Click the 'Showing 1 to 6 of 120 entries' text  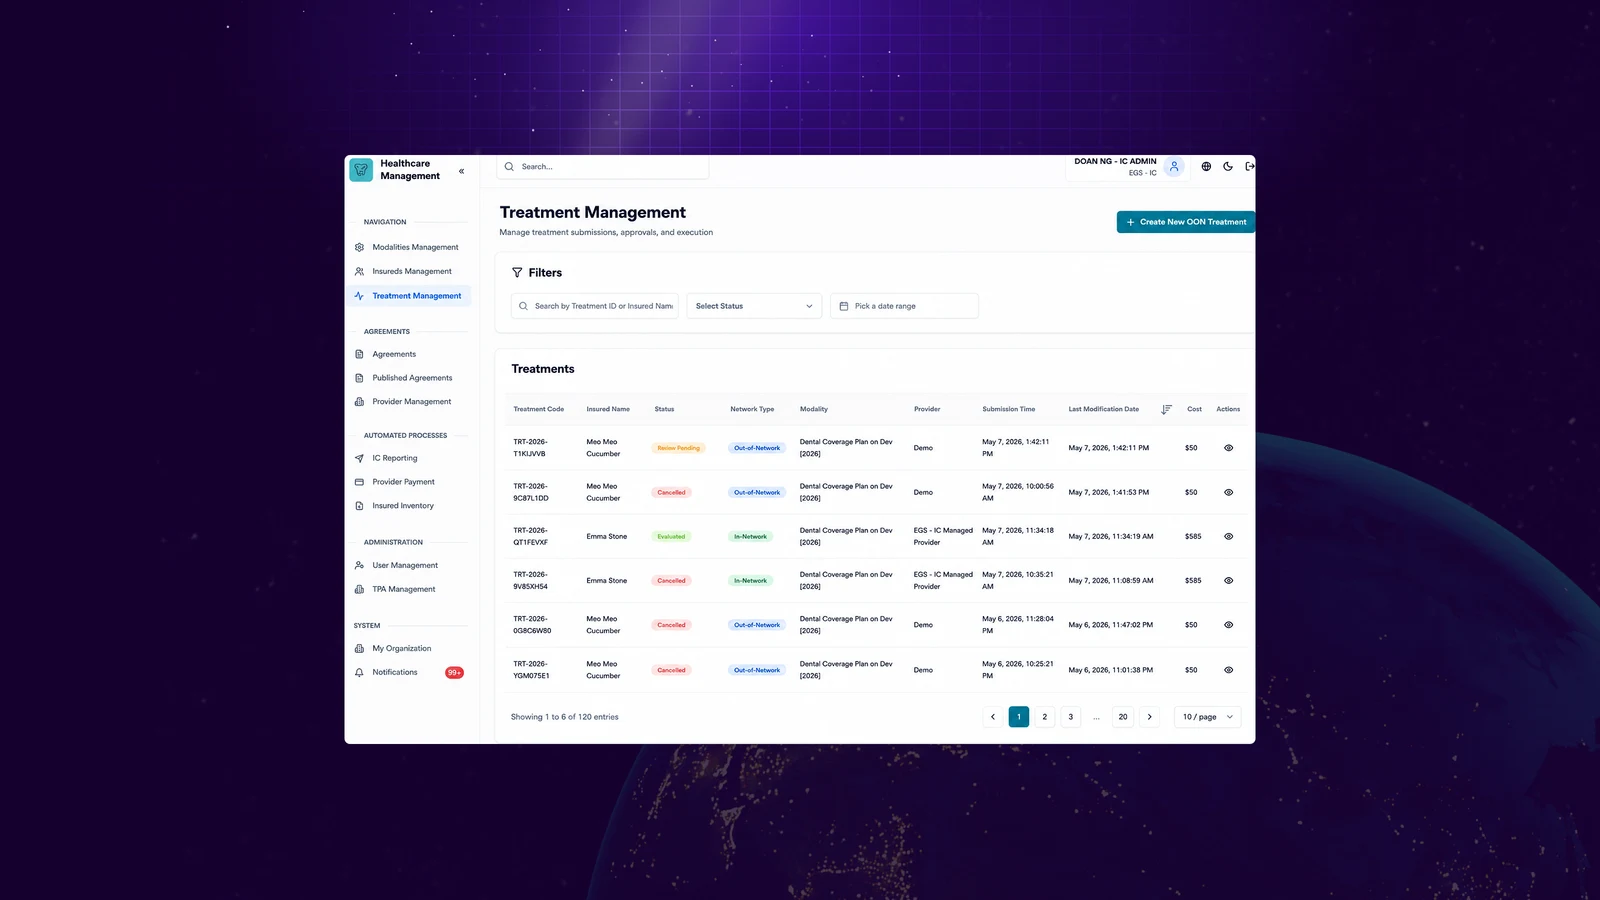(565, 717)
